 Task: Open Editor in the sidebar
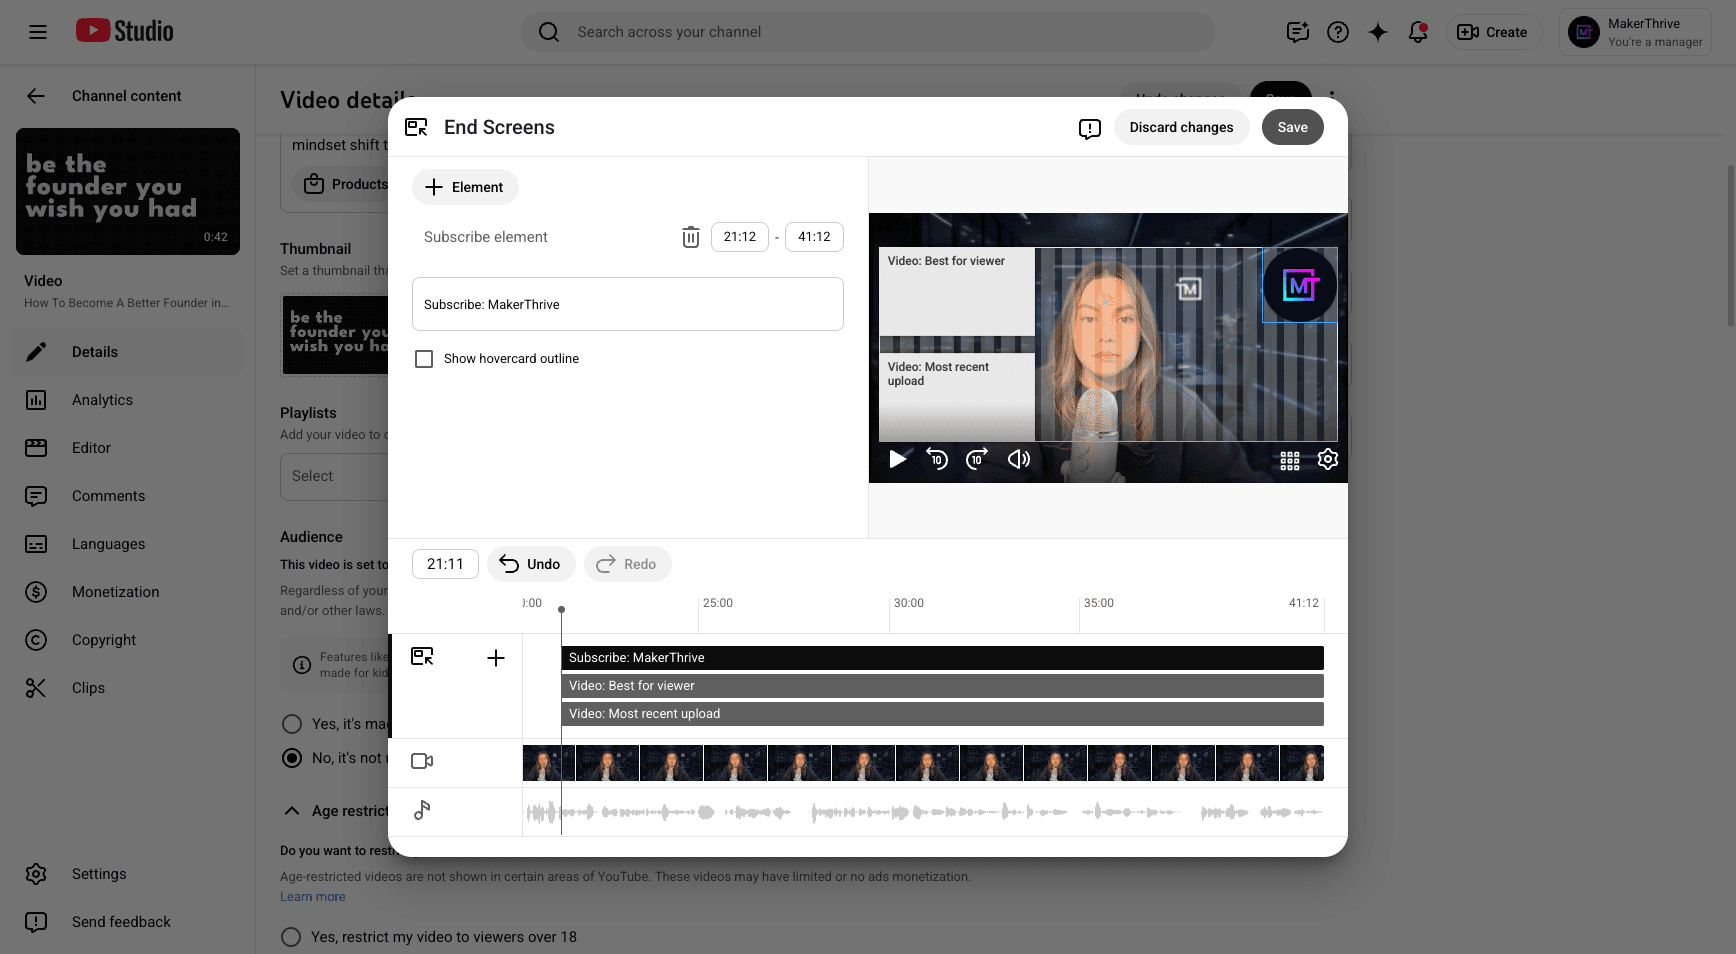pos(128,448)
